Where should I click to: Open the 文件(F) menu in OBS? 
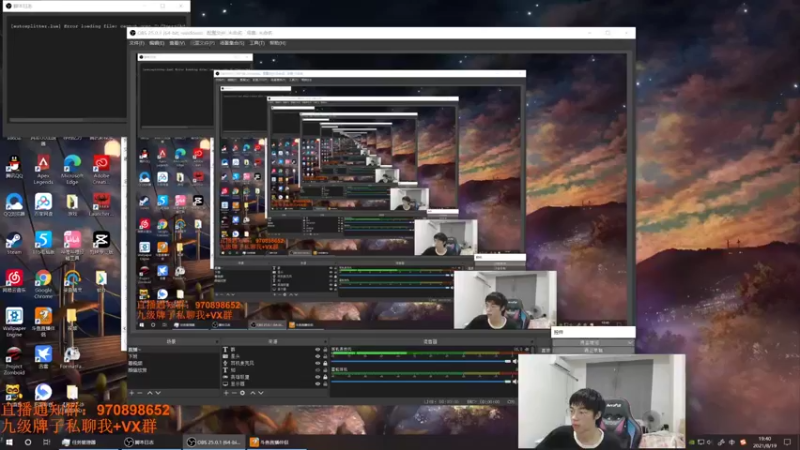137,43
